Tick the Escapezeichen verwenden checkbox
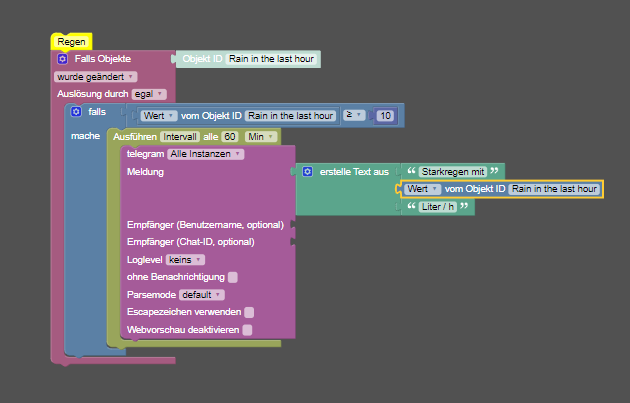The width and height of the screenshot is (630, 403). click(249, 312)
